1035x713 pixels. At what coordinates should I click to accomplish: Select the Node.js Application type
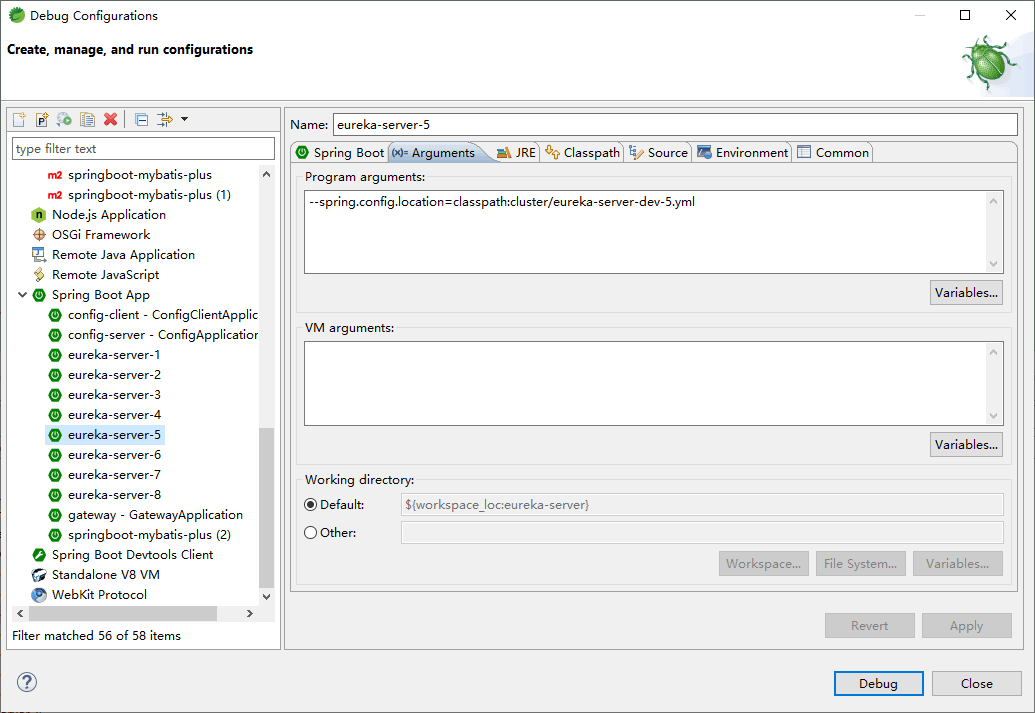coord(98,215)
